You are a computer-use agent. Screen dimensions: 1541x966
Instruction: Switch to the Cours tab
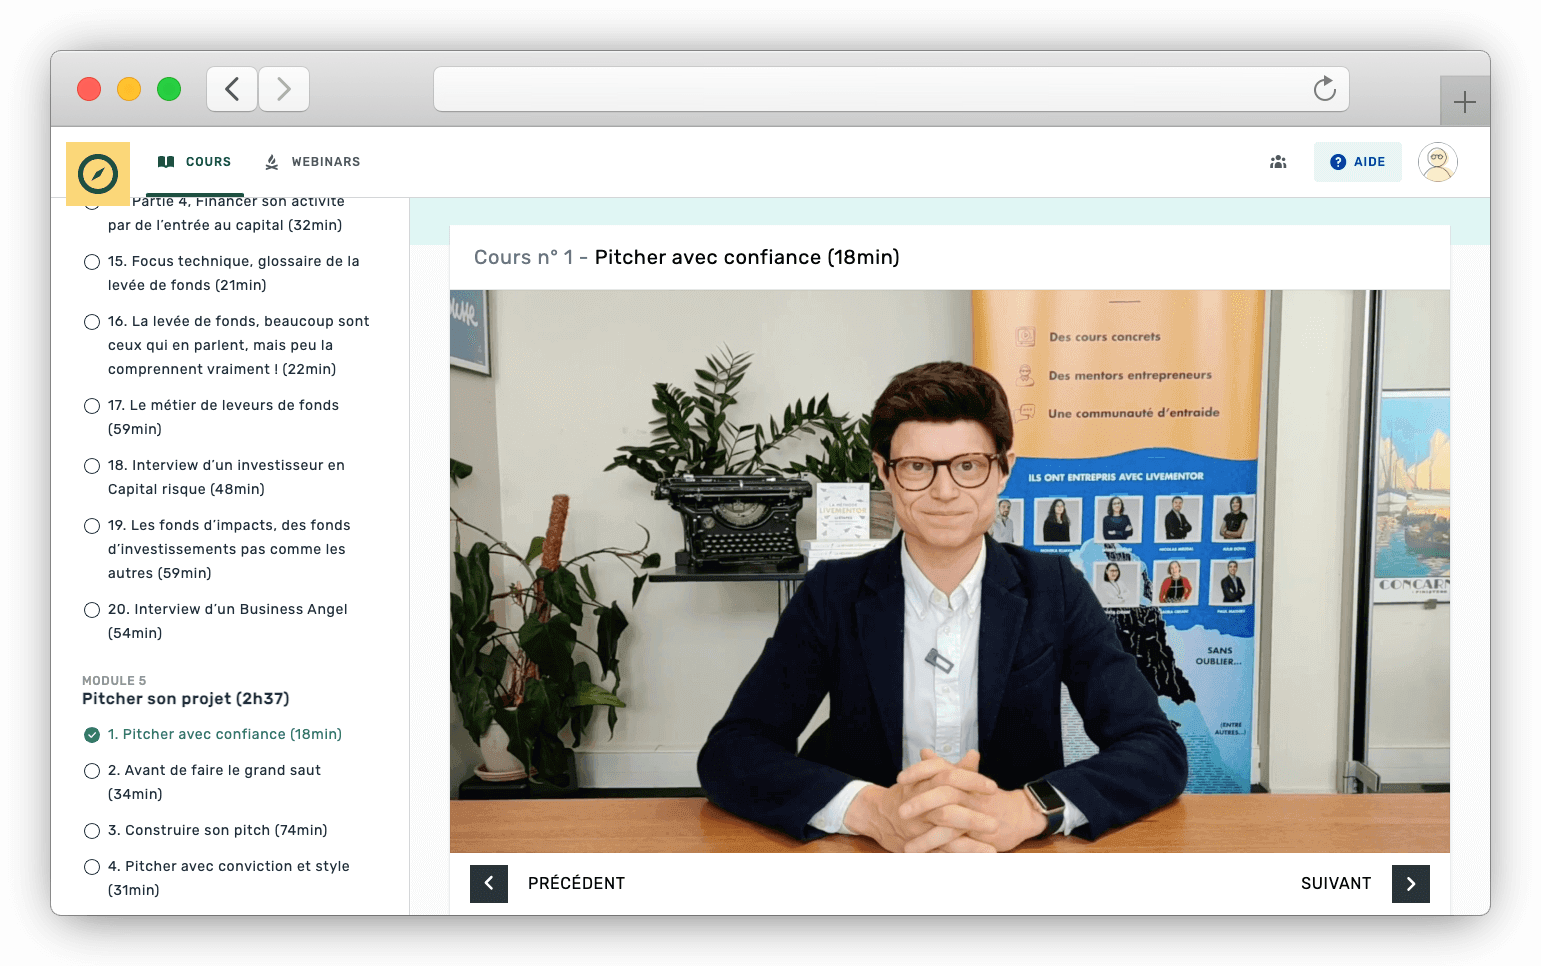195,162
